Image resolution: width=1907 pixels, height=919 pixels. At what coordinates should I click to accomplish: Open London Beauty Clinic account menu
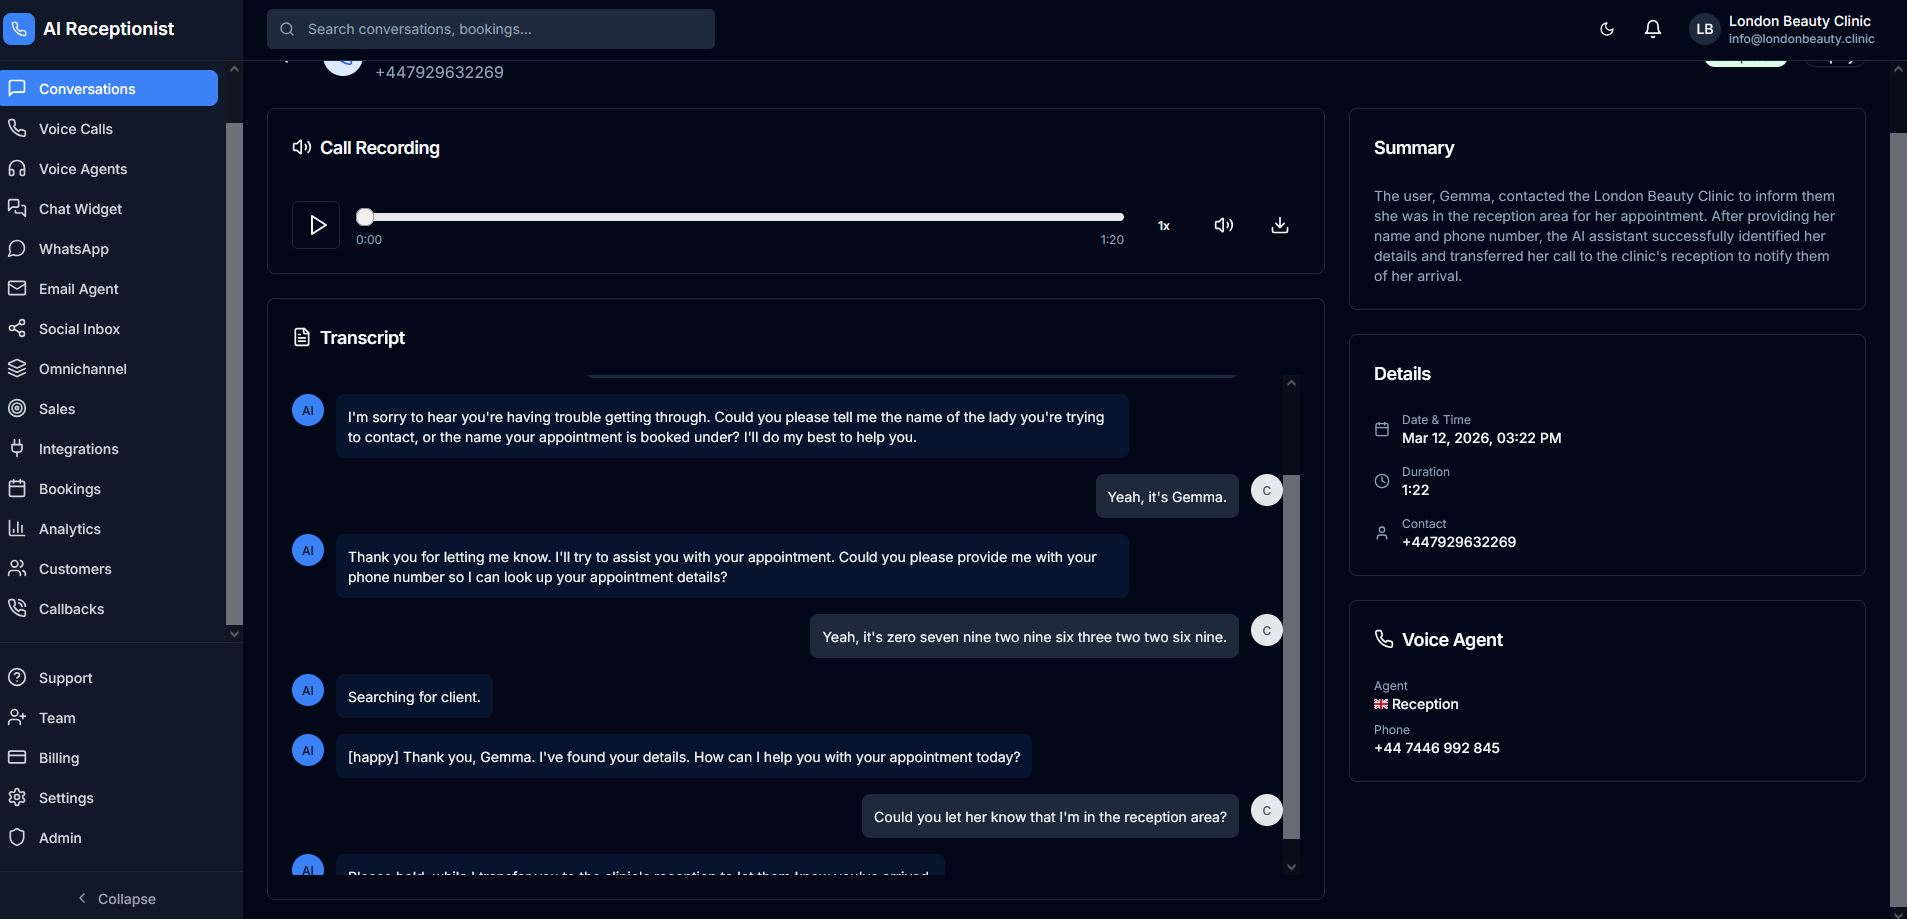[x=1781, y=29]
